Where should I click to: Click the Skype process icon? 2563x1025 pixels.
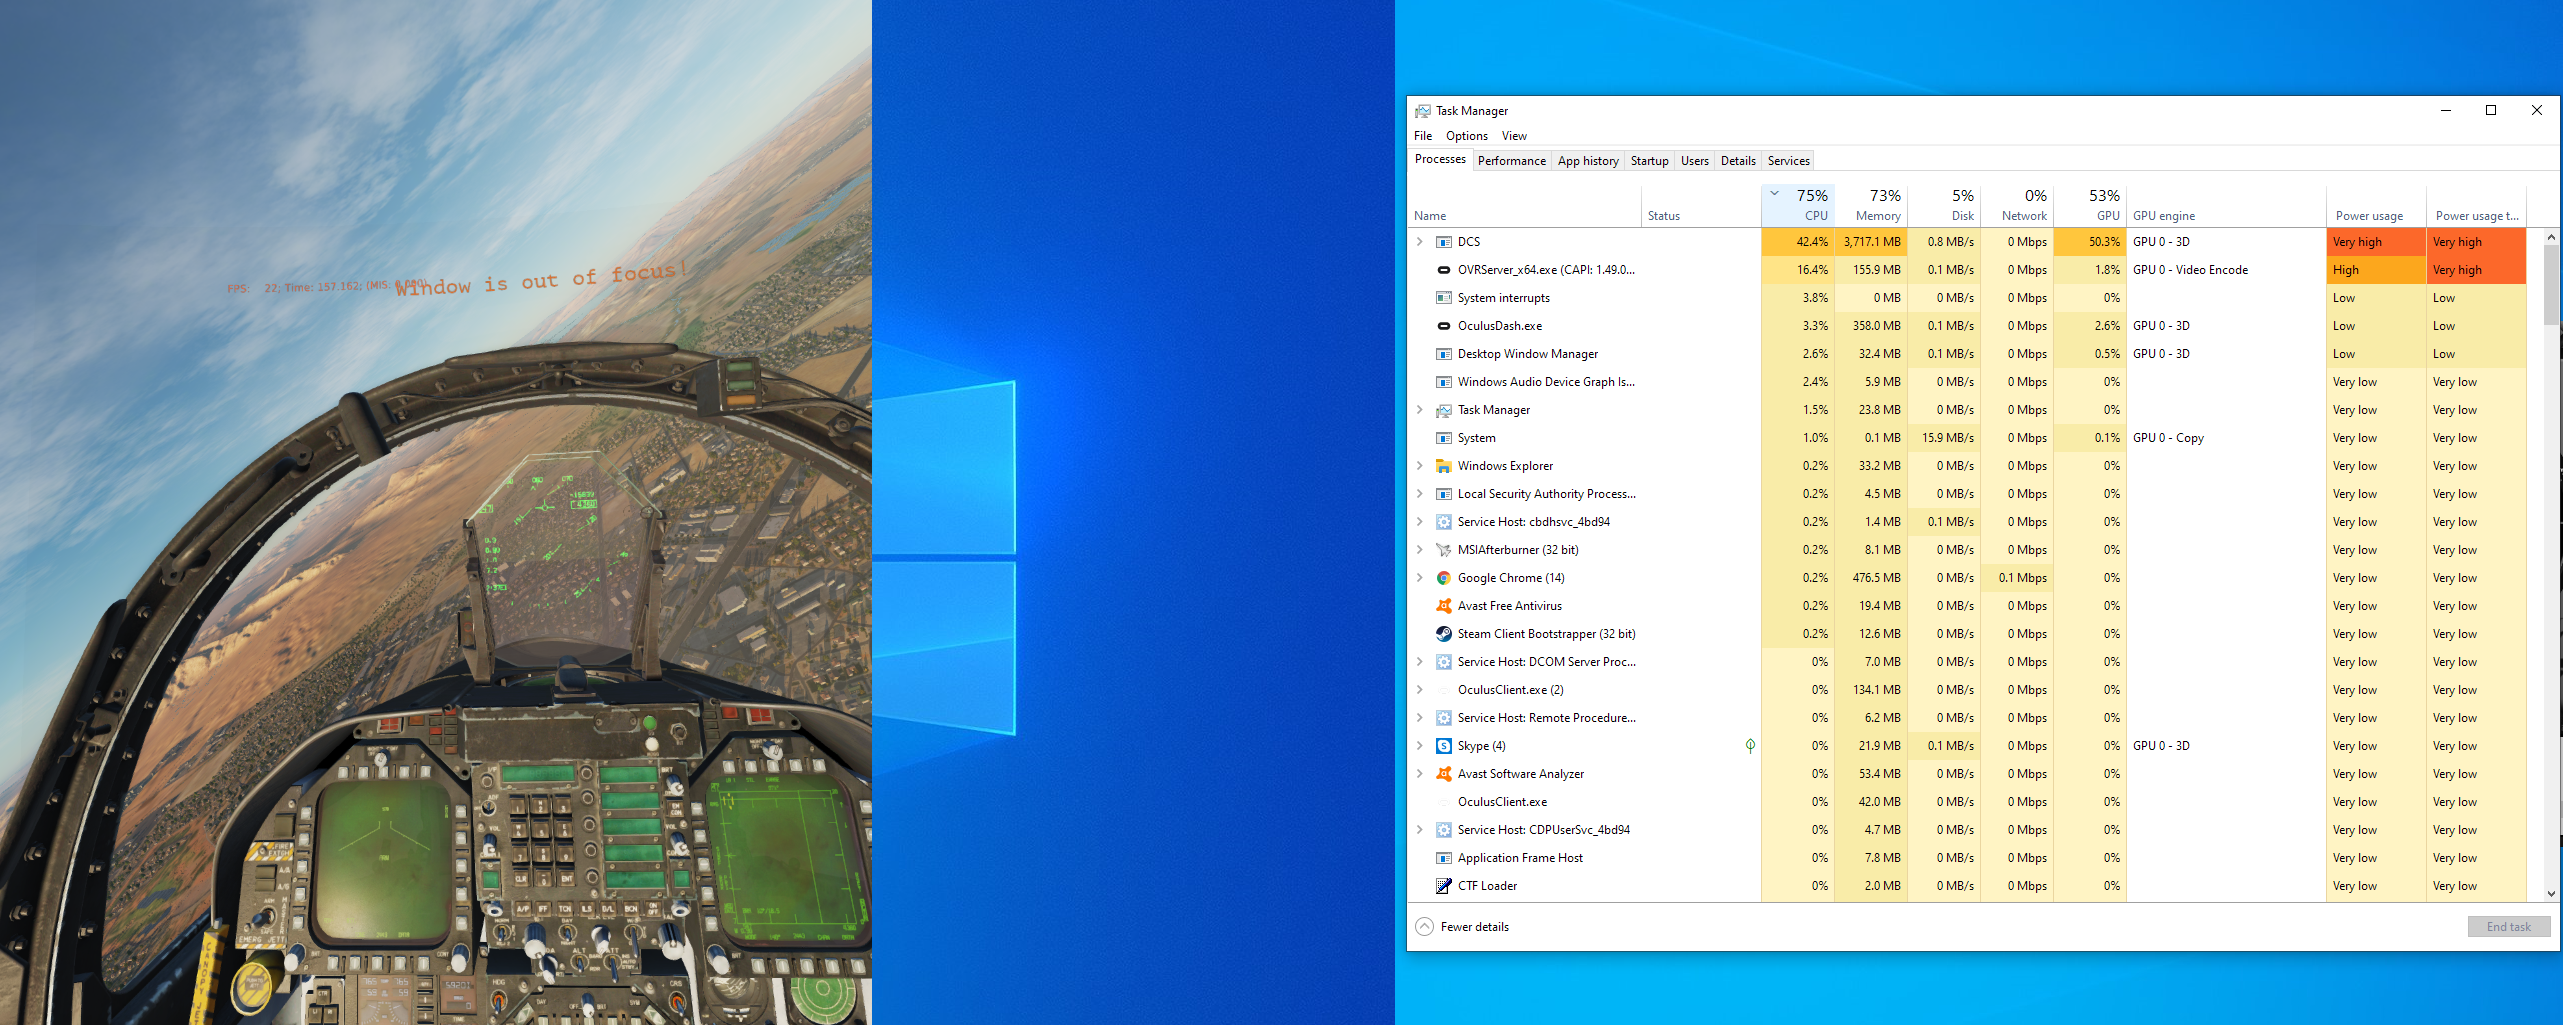(x=1443, y=746)
